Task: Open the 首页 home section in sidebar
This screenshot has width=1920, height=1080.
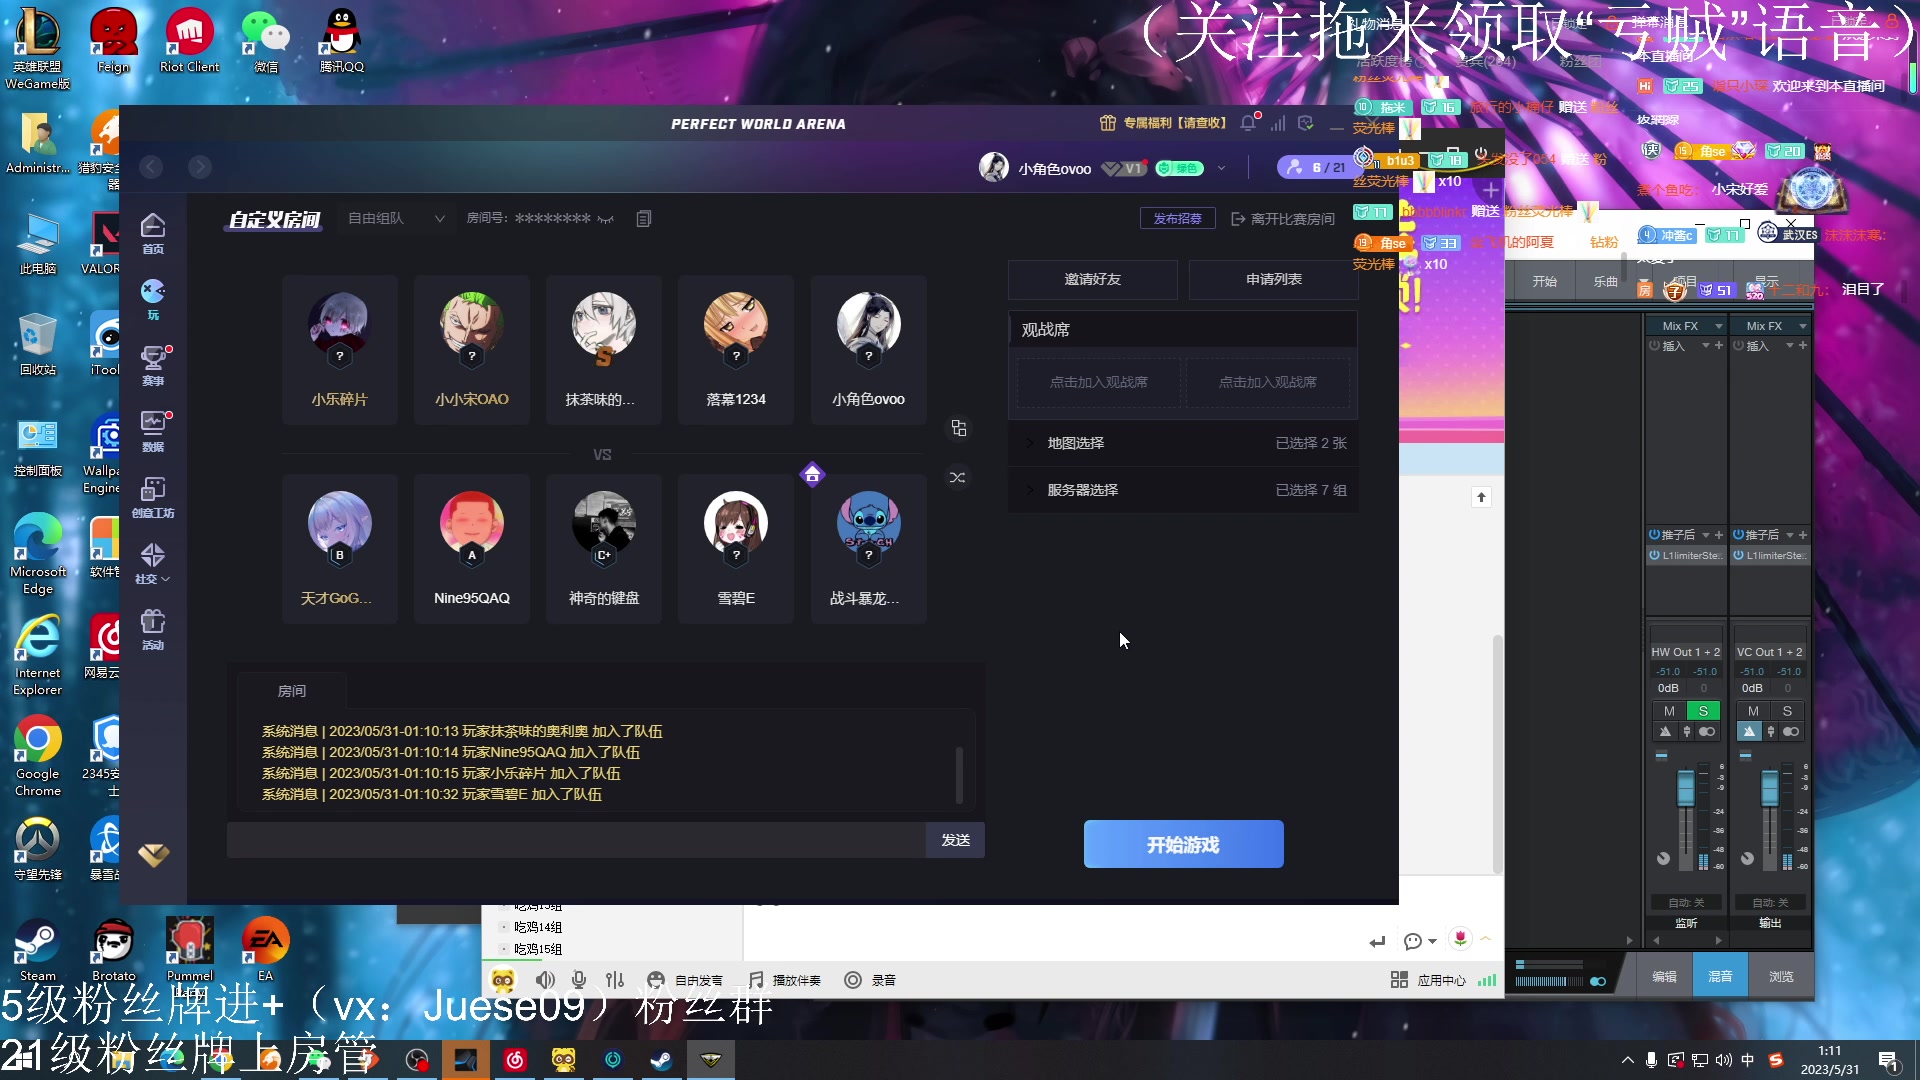Action: [152, 232]
